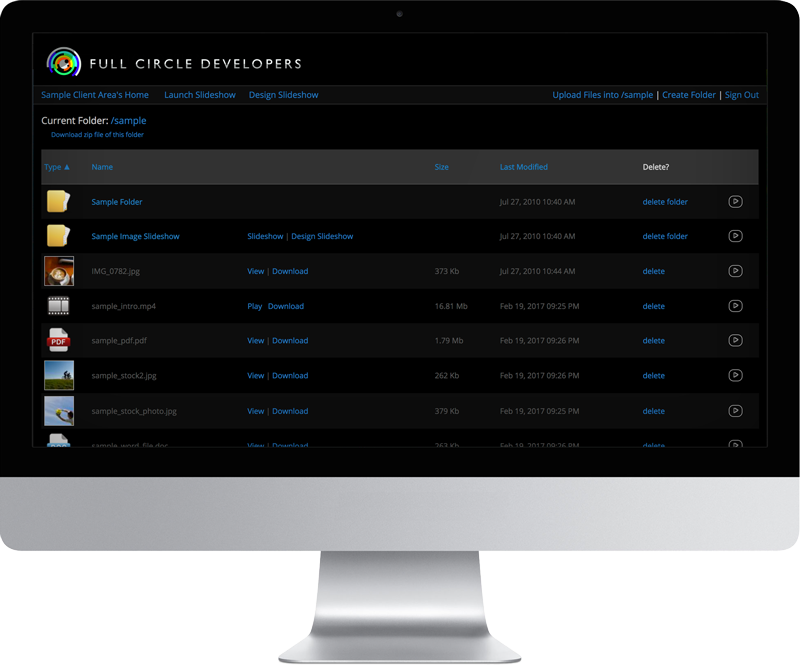Open Design Slideshow in the navigation bar
The width and height of the screenshot is (800, 665).
coord(284,95)
